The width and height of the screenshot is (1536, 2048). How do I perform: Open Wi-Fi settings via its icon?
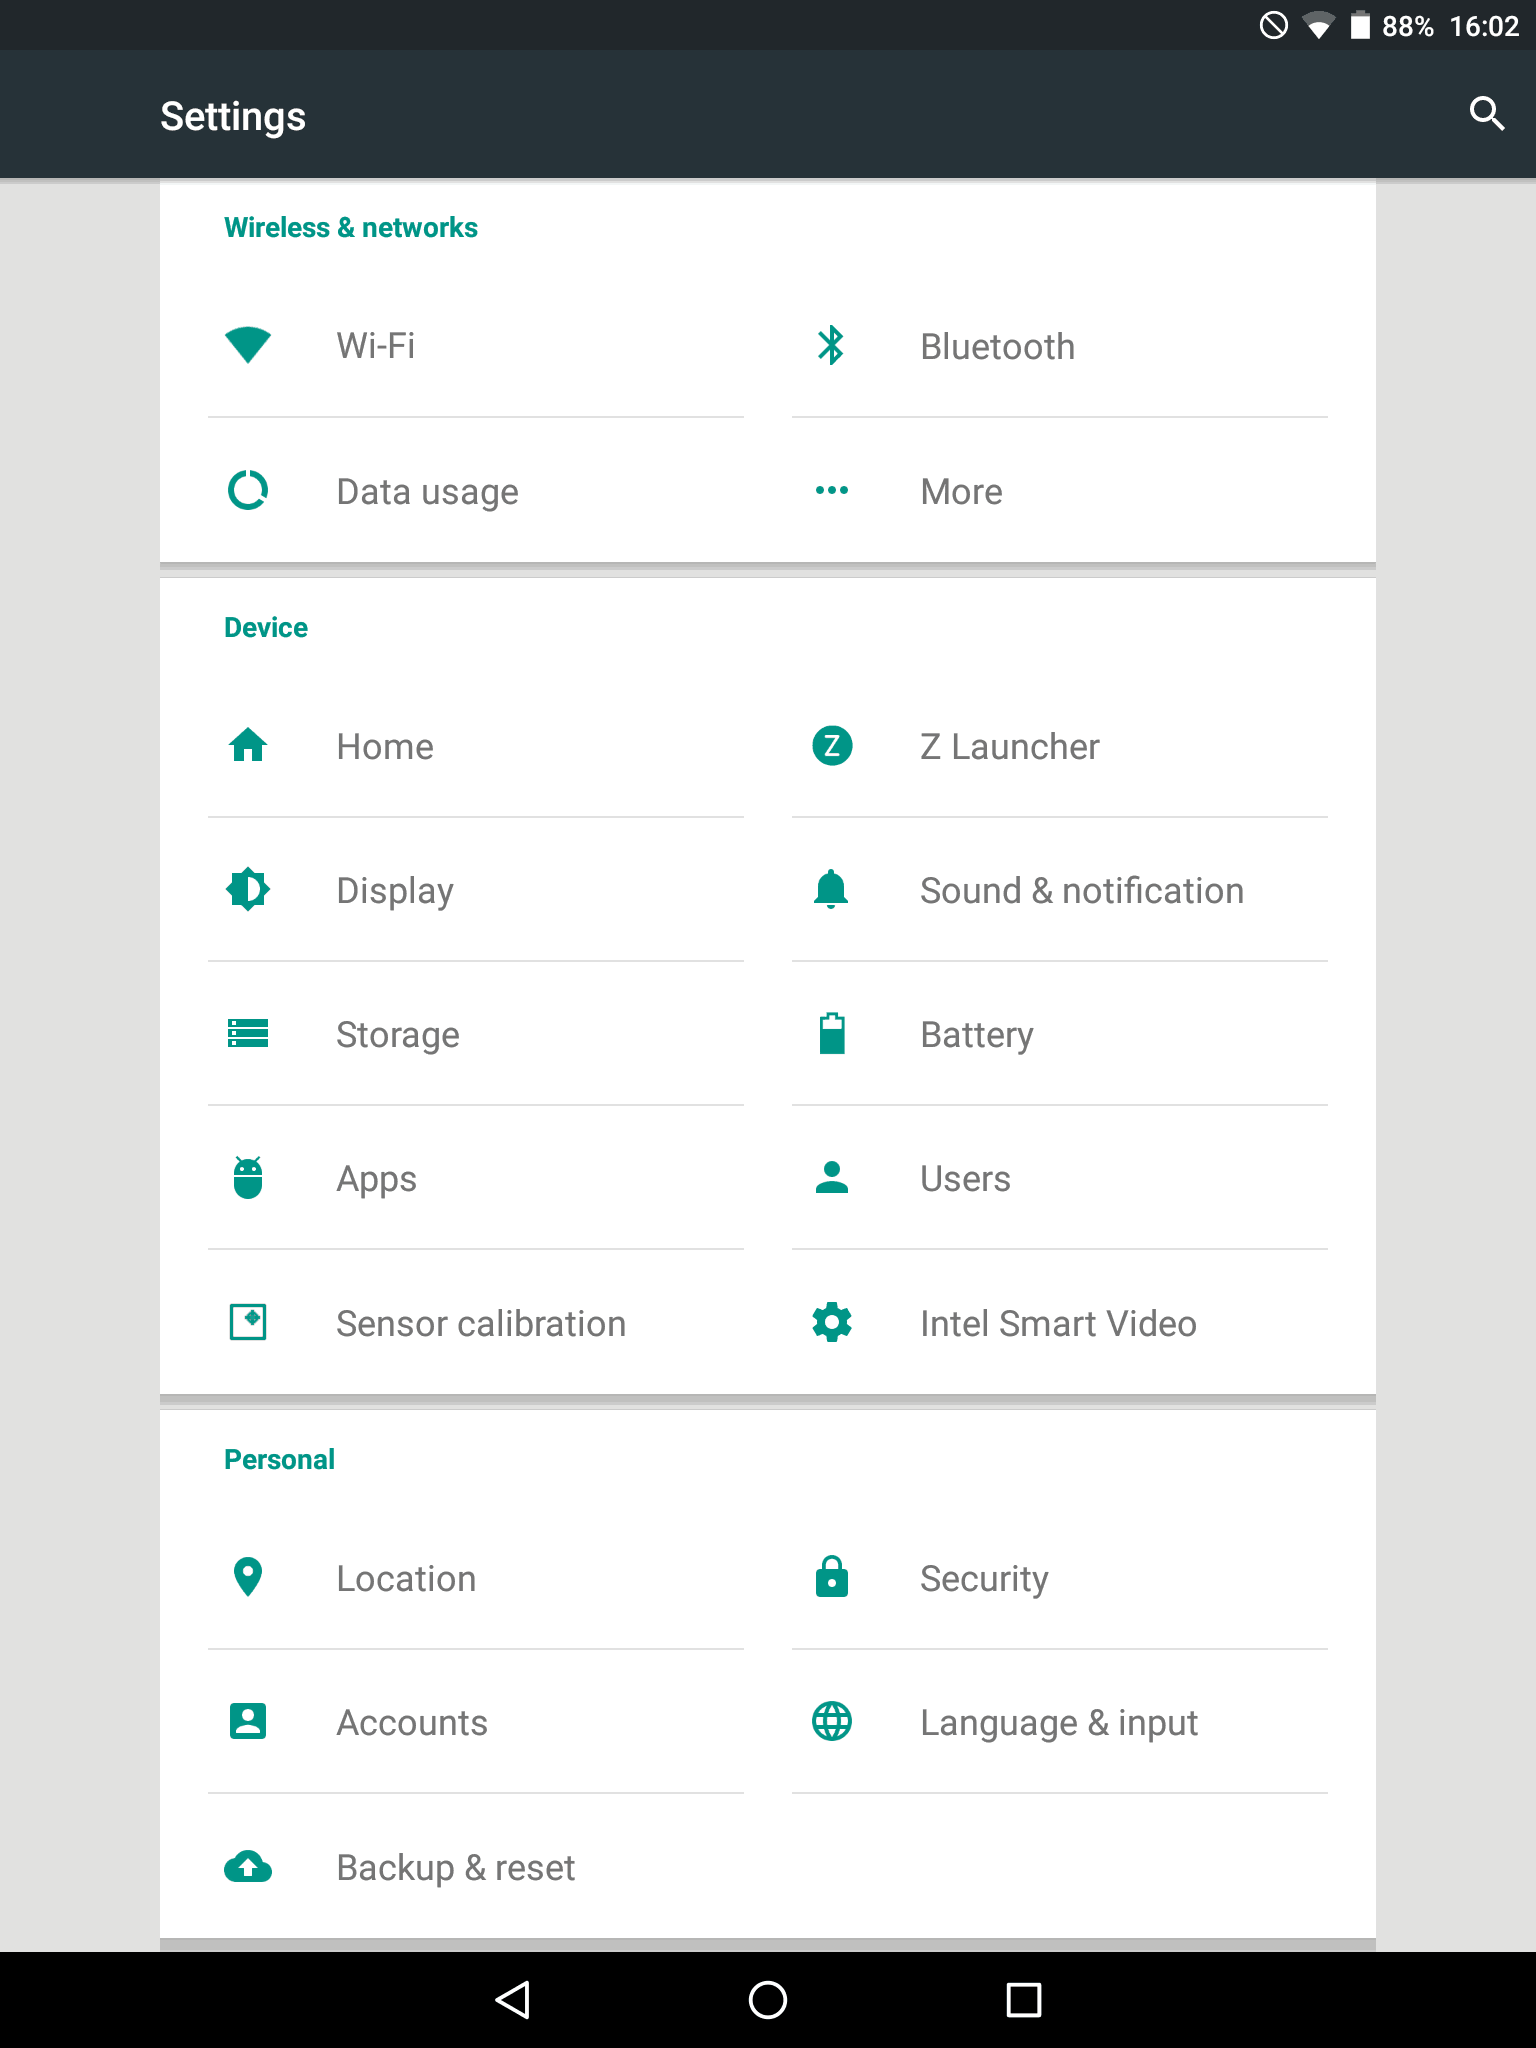(x=248, y=346)
